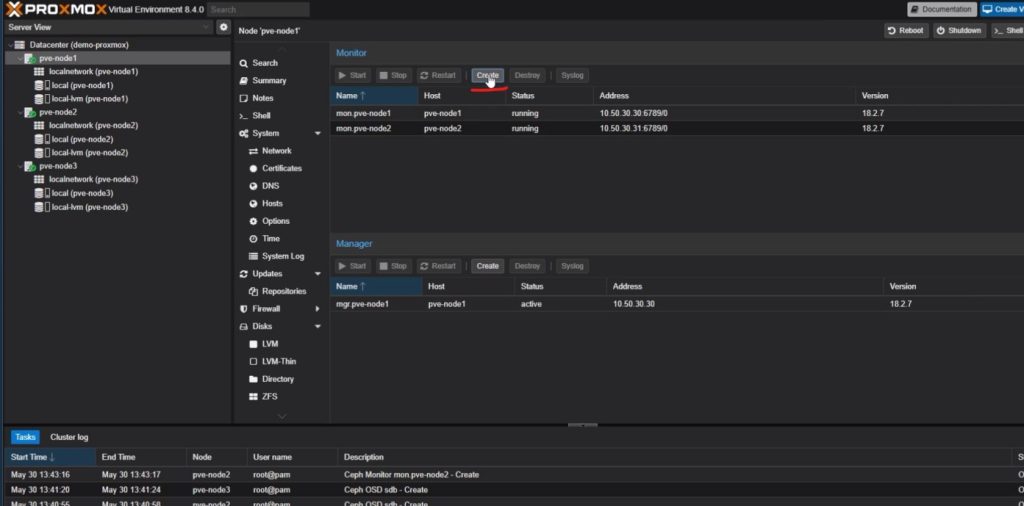
Task: Click Create in the Manager toolbar
Action: (x=487, y=266)
